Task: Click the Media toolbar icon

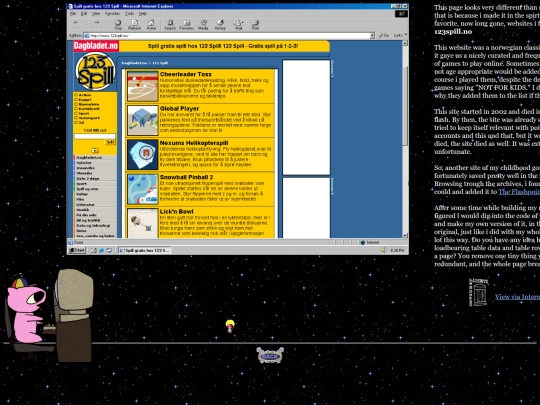Action: click(x=203, y=23)
